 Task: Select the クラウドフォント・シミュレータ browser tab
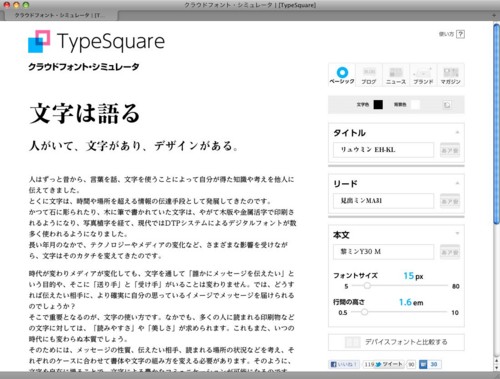[60, 15]
